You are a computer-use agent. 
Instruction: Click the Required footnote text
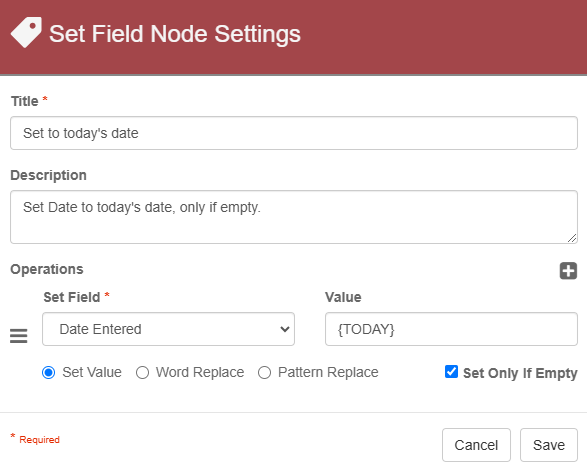click(39, 440)
